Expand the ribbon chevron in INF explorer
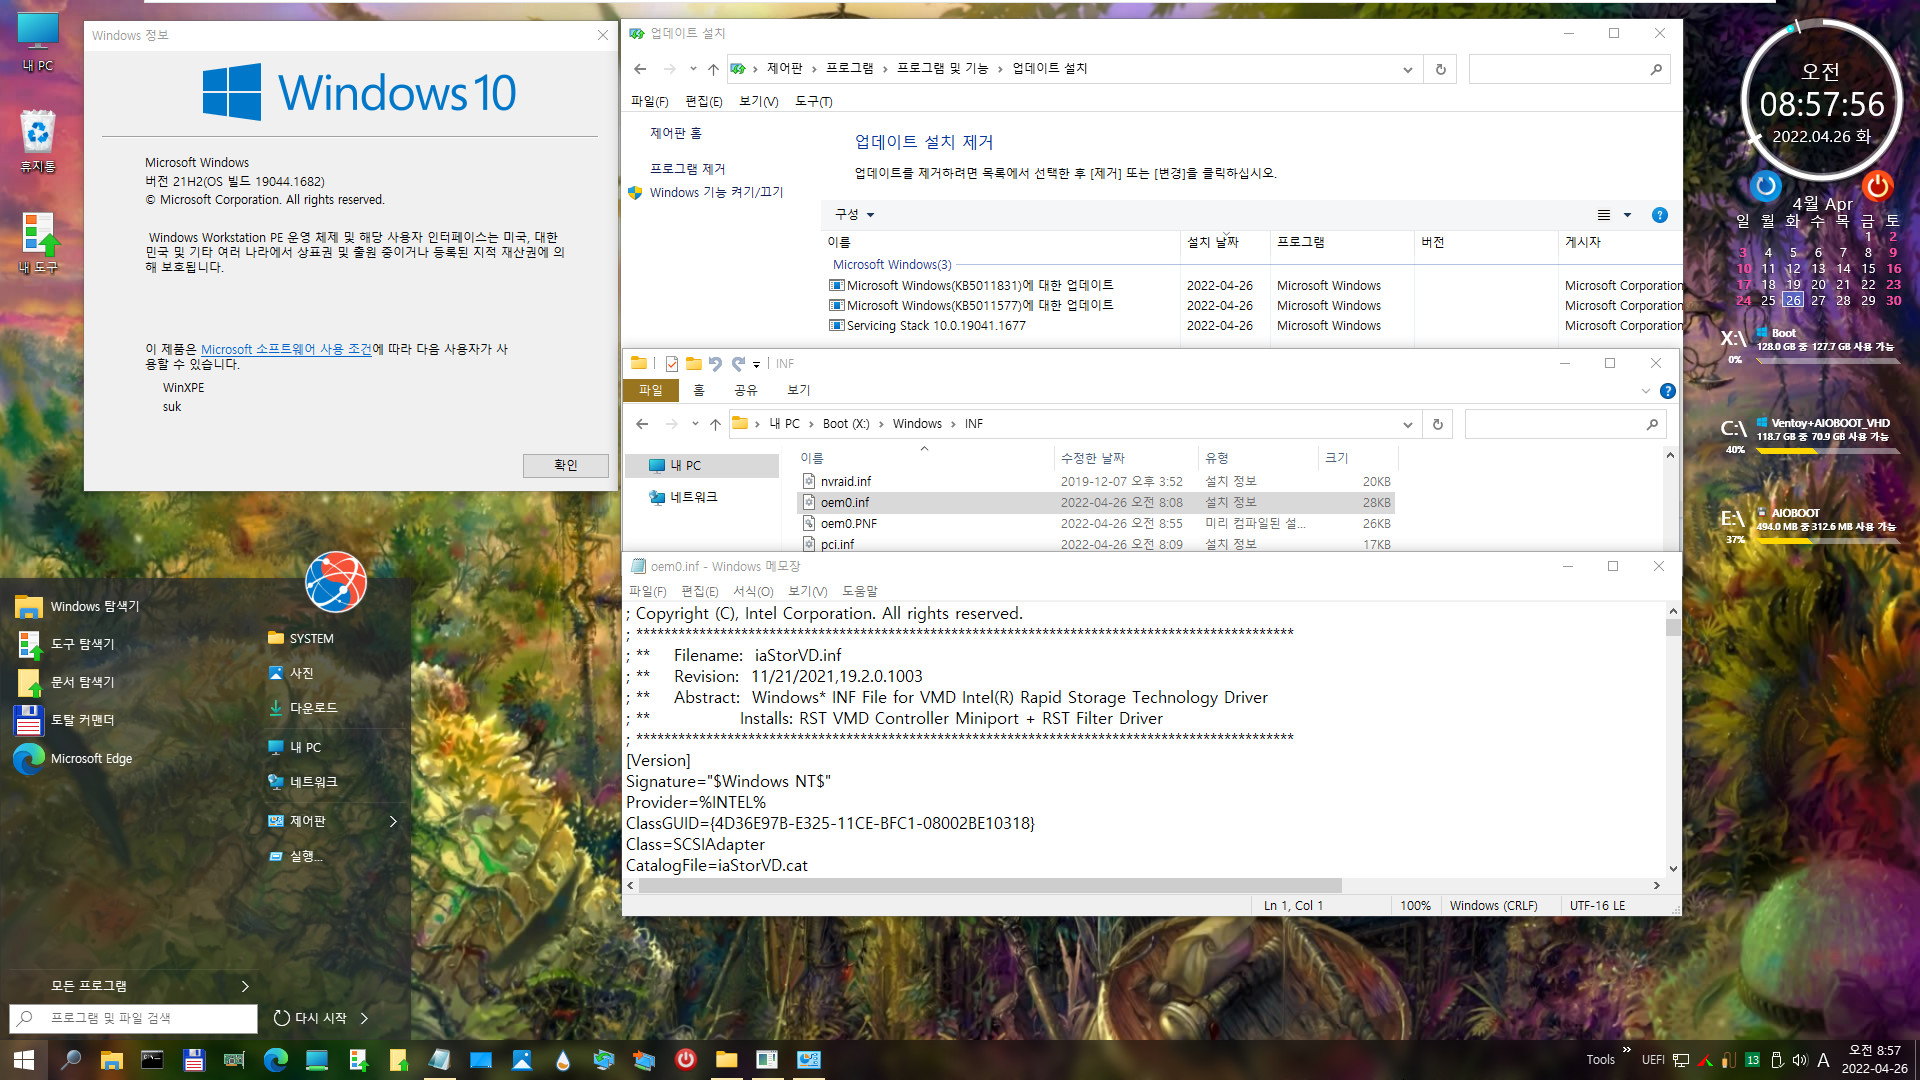Image resolution: width=1920 pixels, height=1080 pixels. (1645, 391)
